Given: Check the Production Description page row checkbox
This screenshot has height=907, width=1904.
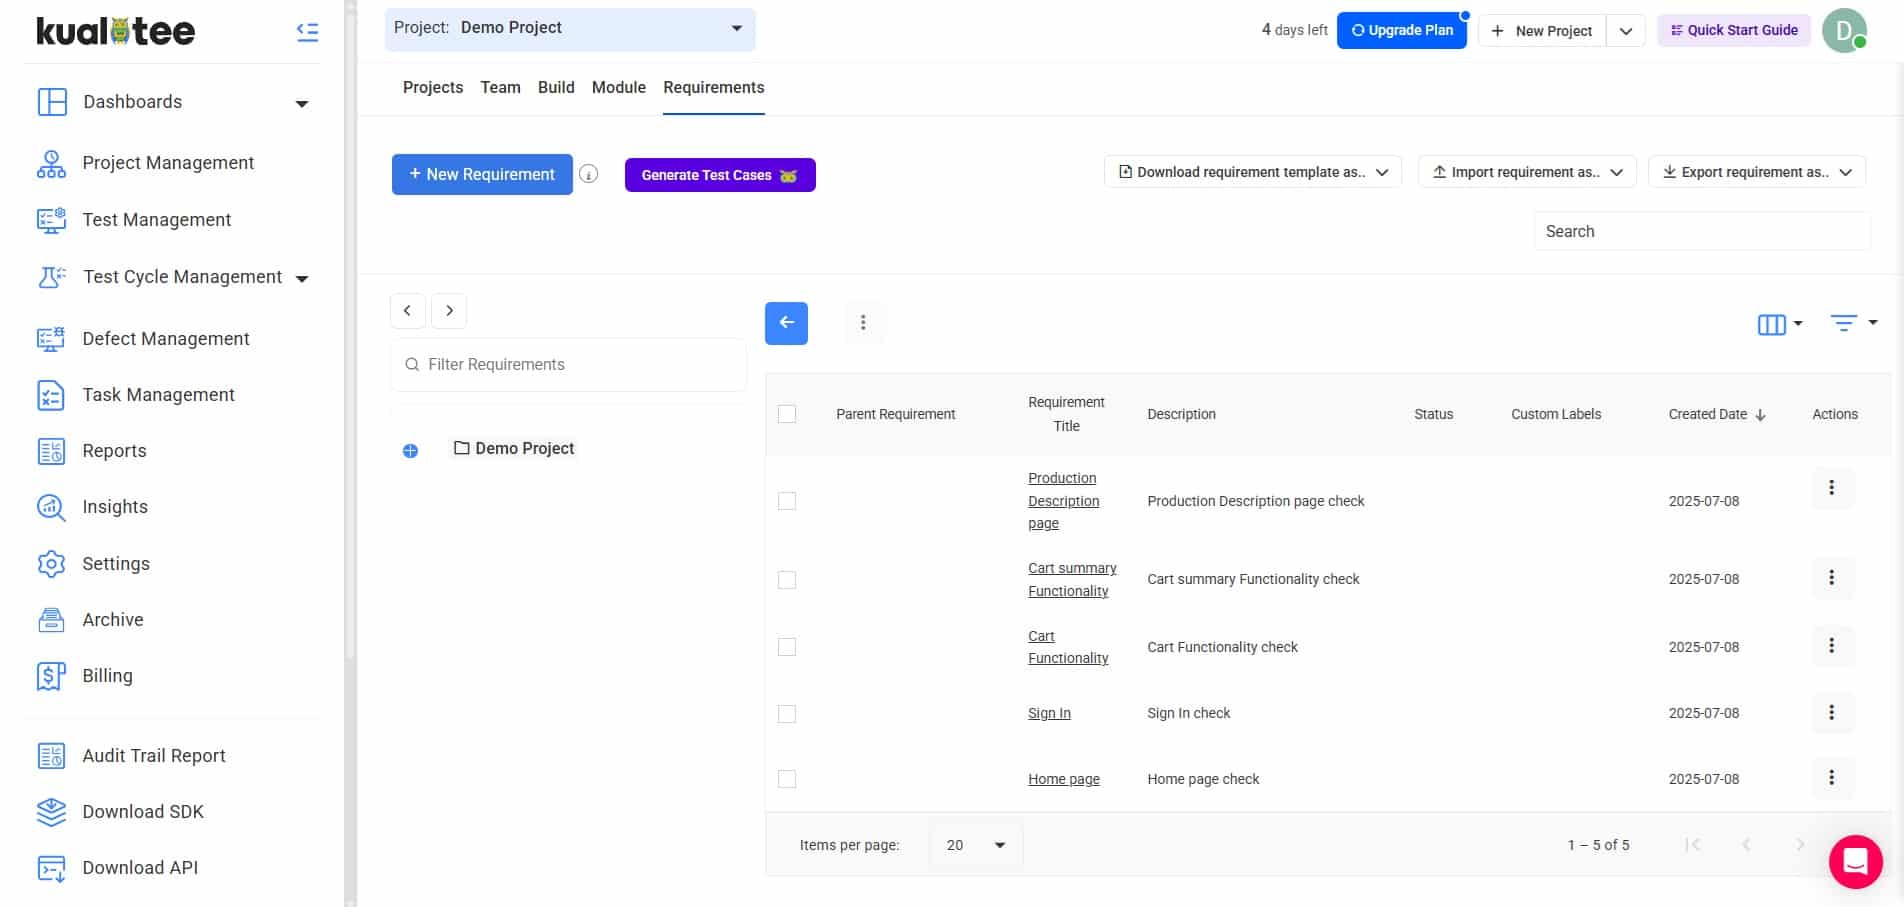Looking at the screenshot, I should coord(787,501).
